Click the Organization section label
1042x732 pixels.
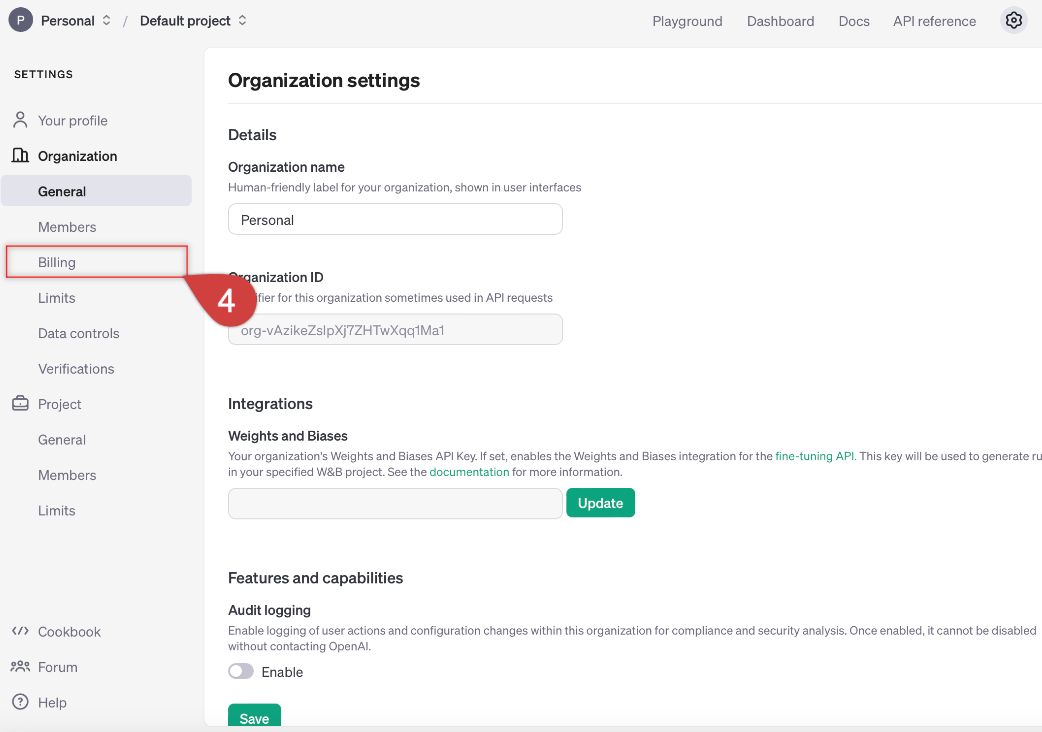click(x=77, y=156)
